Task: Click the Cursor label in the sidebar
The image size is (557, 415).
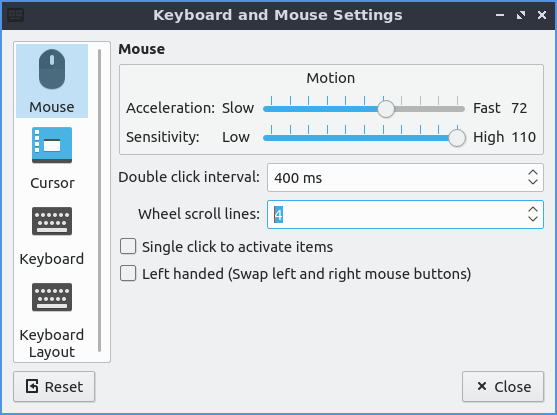Action: [x=53, y=183]
